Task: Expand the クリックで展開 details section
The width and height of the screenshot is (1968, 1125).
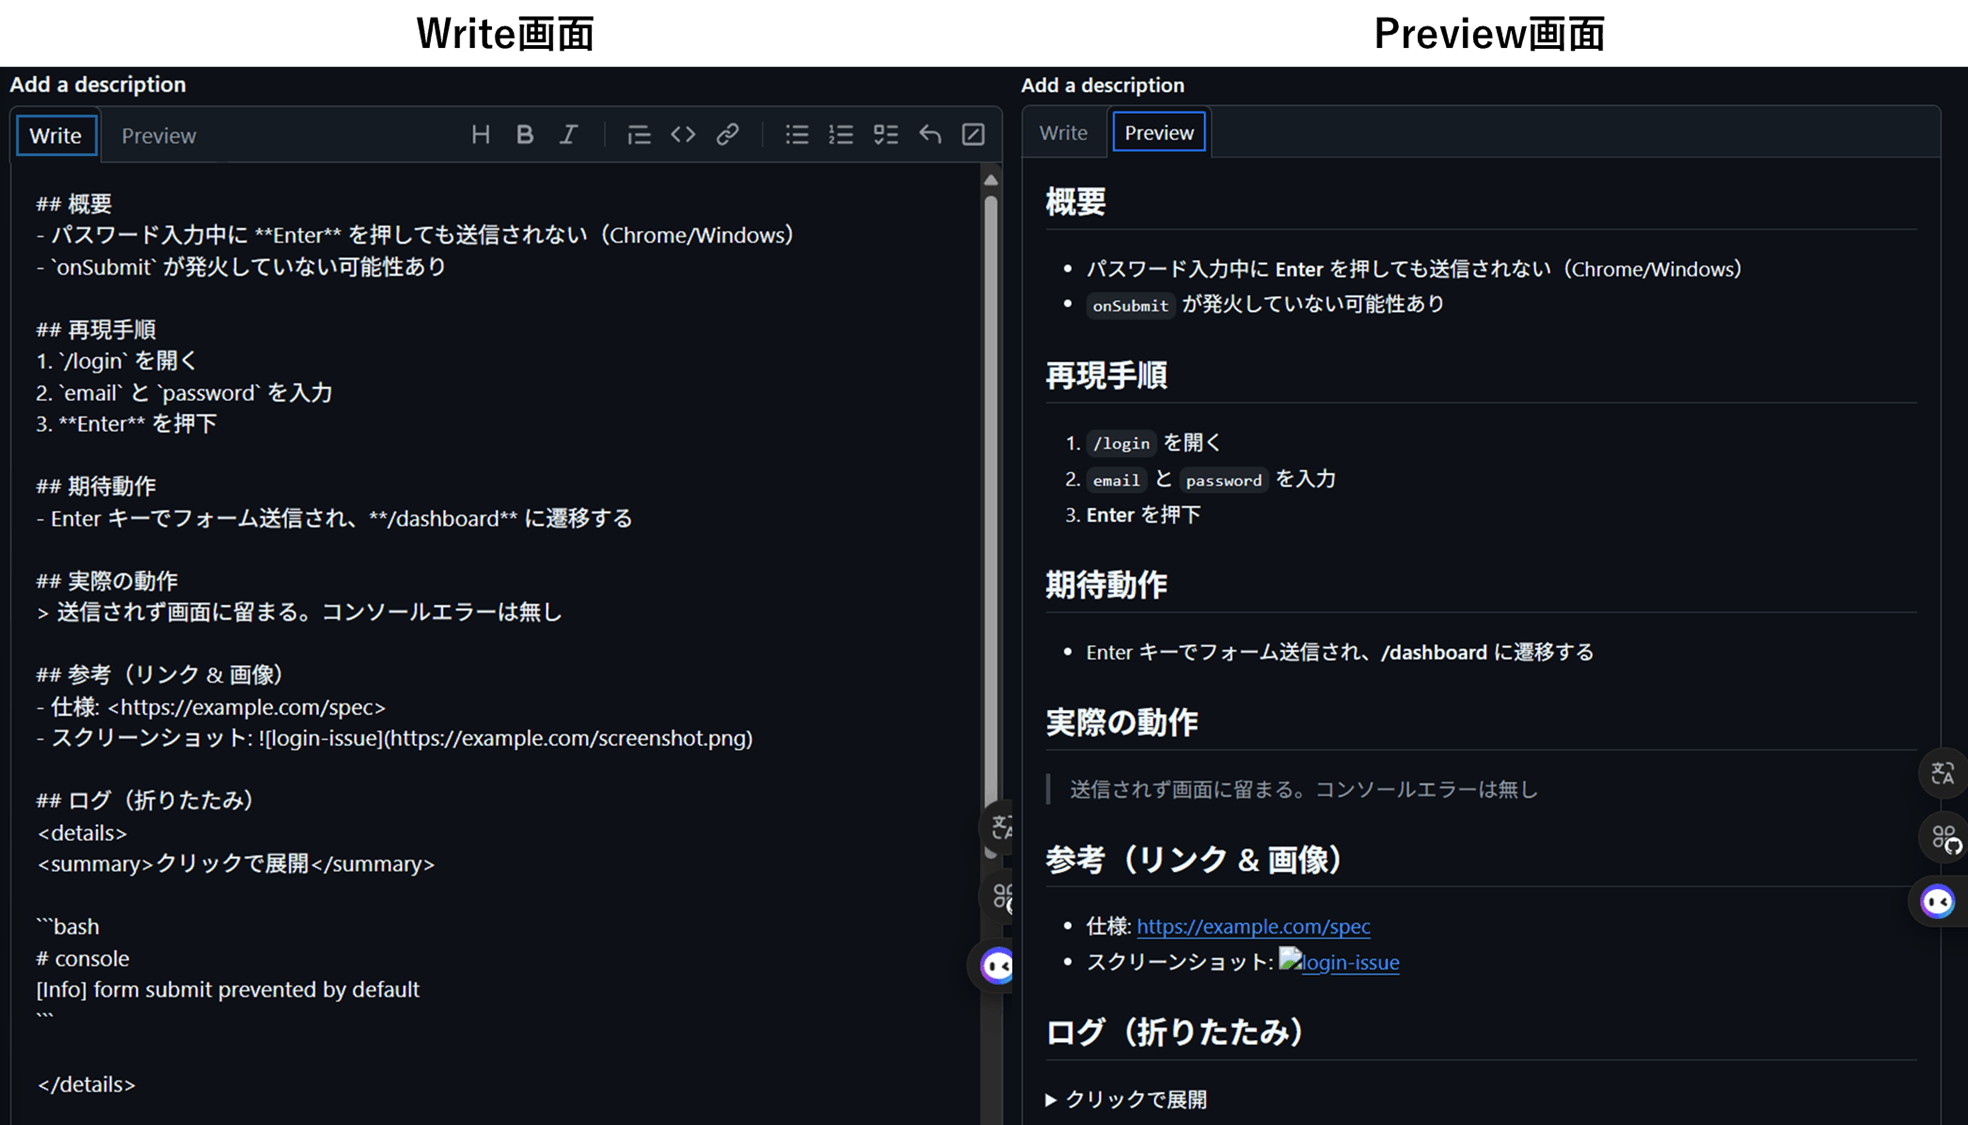Action: coord(1126,1100)
